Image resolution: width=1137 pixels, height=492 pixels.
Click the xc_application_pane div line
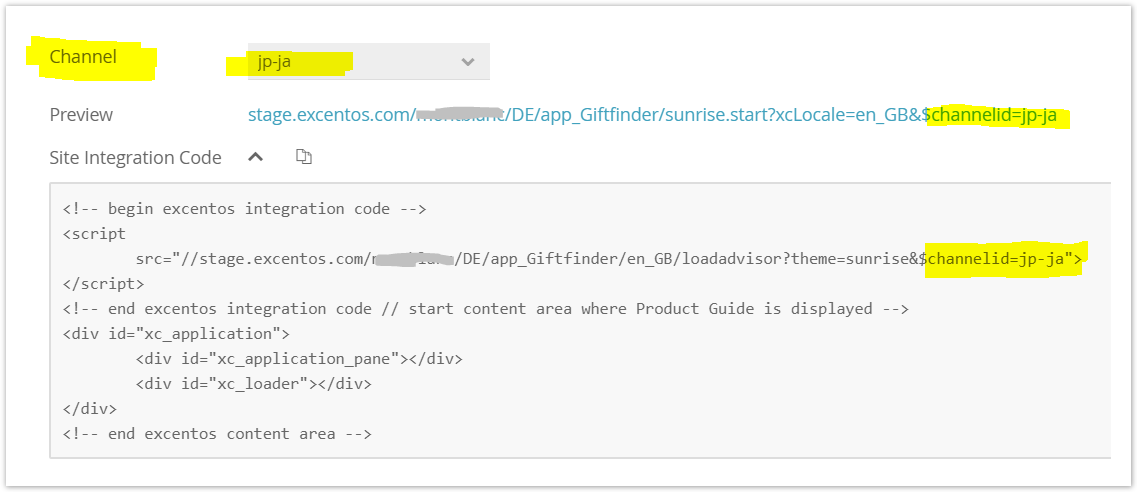(x=299, y=359)
